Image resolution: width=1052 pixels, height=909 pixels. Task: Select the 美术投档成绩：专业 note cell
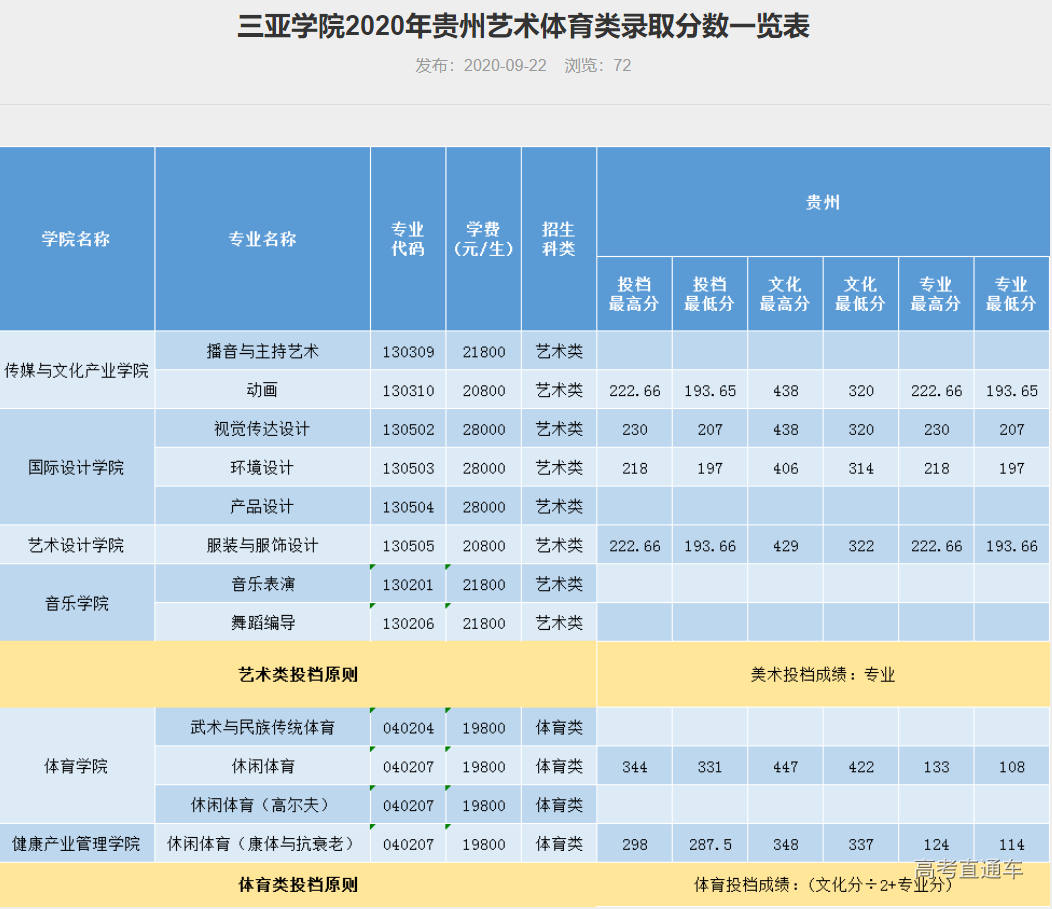pyautogui.click(x=823, y=675)
